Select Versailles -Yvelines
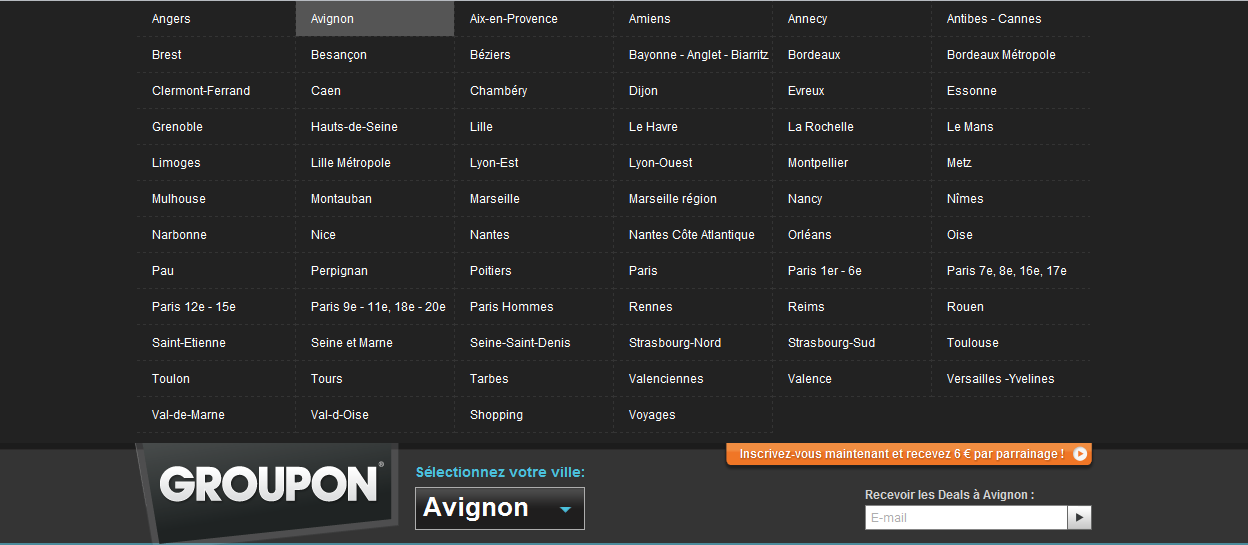Image resolution: width=1248 pixels, height=545 pixels. tap(1000, 379)
